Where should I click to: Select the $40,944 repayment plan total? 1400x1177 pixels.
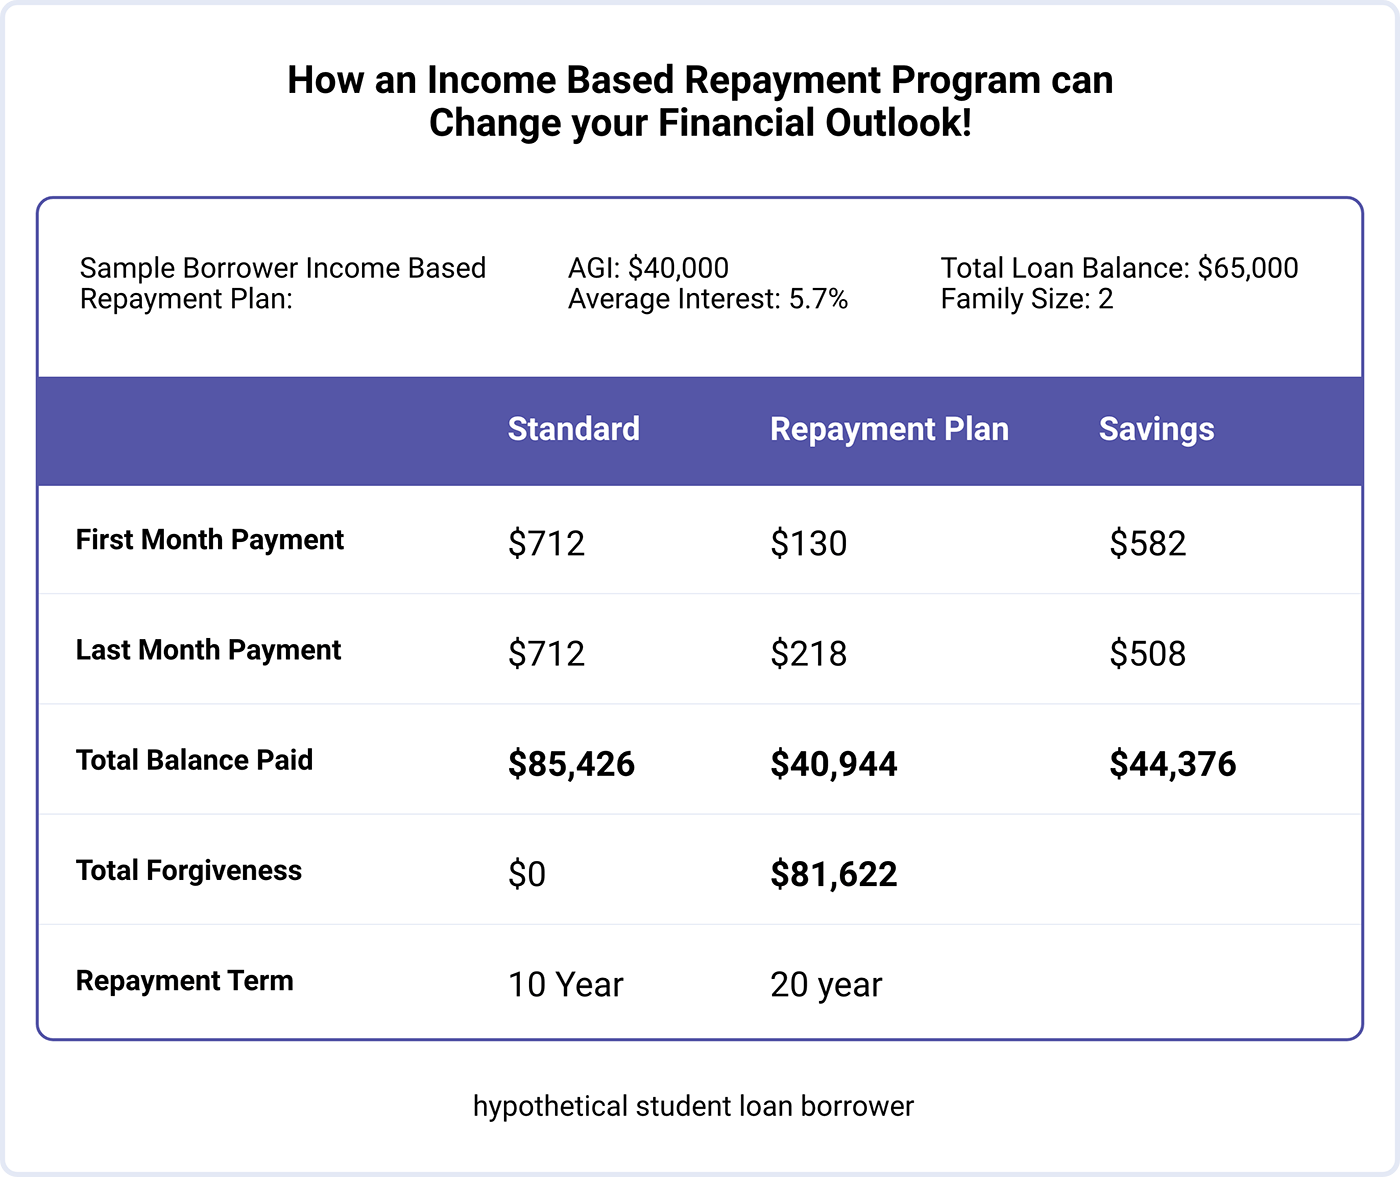pos(834,764)
